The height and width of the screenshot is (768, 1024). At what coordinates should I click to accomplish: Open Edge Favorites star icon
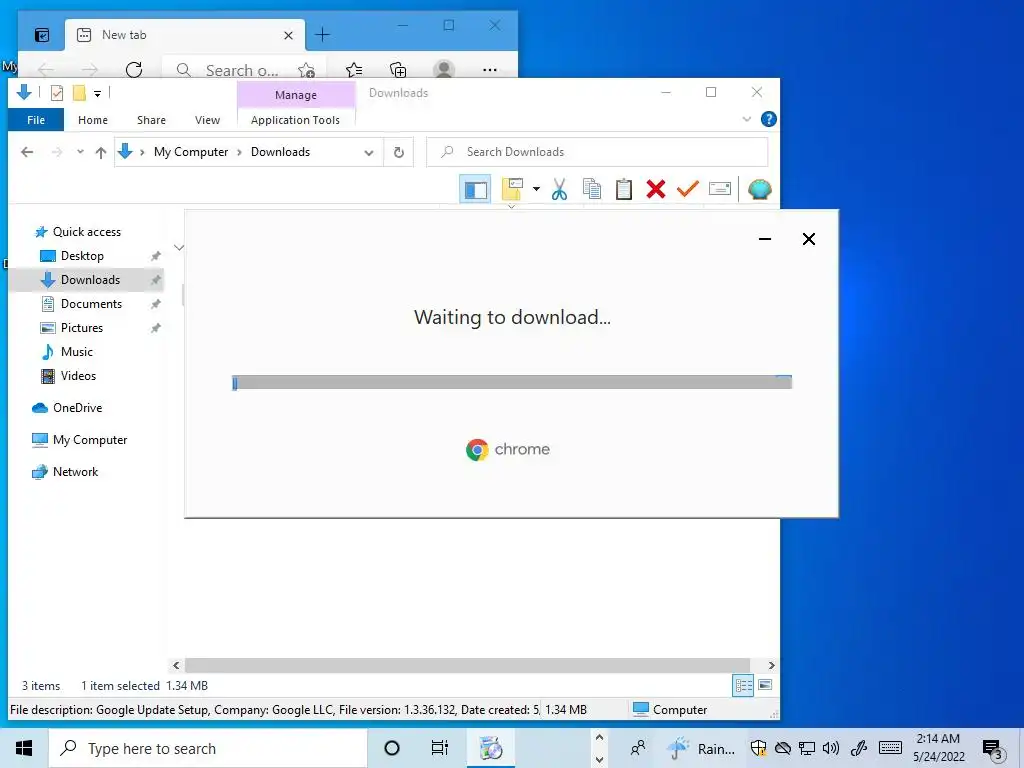[353, 69]
